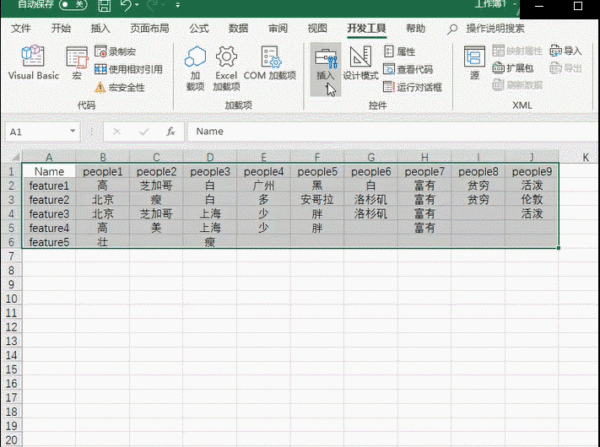Open control 属性 properties
Image resolution: width=600 pixels, height=447 pixels.
pyautogui.click(x=399, y=51)
